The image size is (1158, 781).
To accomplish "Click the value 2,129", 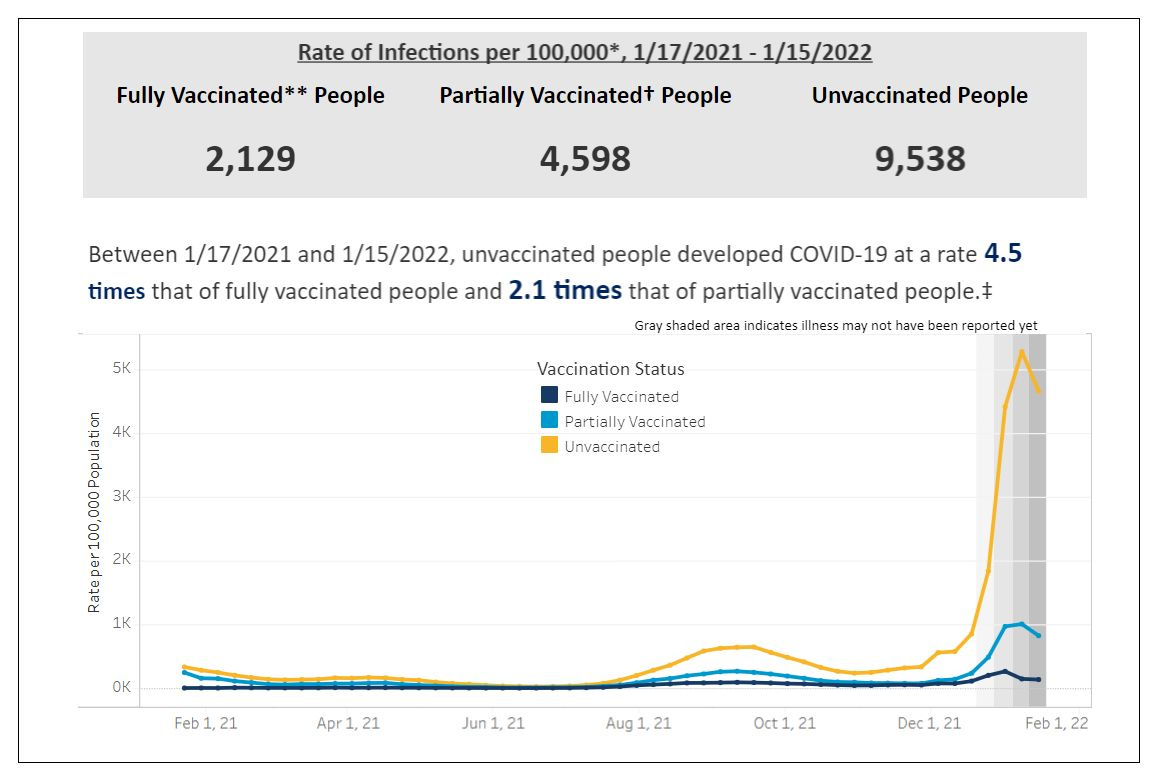I will point(250,159).
